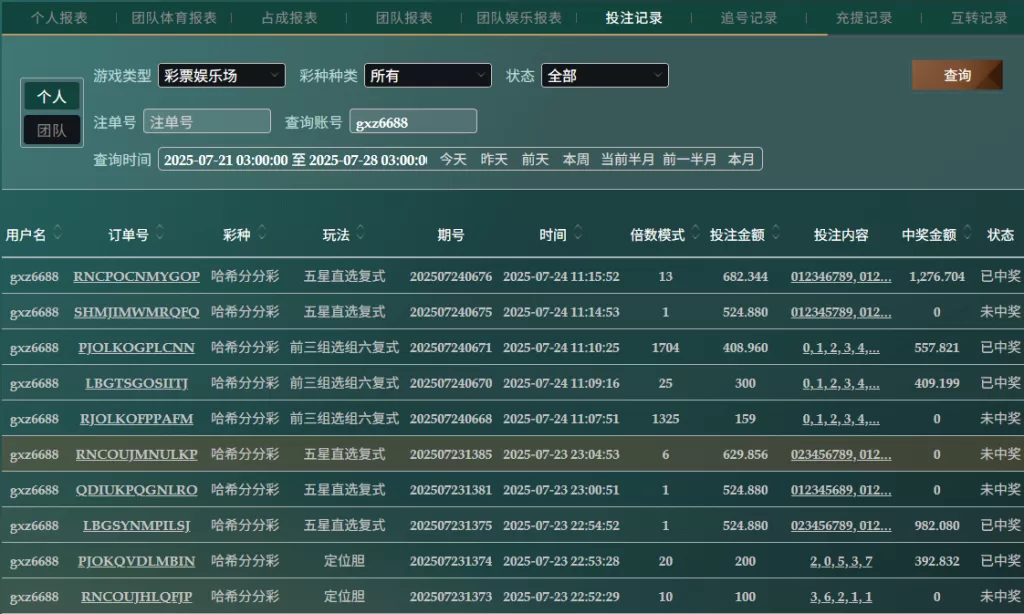Sort by 时间 column arrows
Screen dimensions: 1024x614
pyautogui.click(x=577, y=233)
